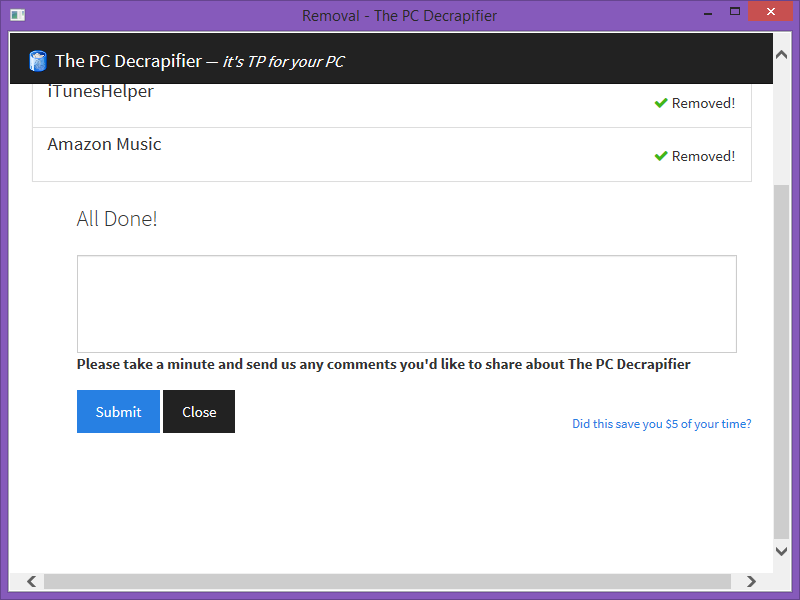
Task: Select the iTunesHelper entry name
Action: (x=101, y=91)
